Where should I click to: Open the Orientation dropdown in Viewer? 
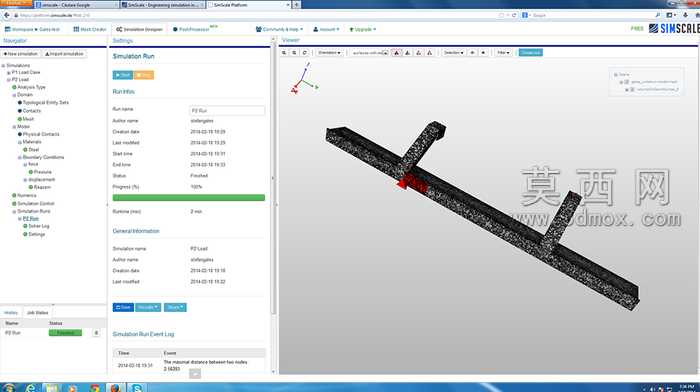tap(329, 53)
